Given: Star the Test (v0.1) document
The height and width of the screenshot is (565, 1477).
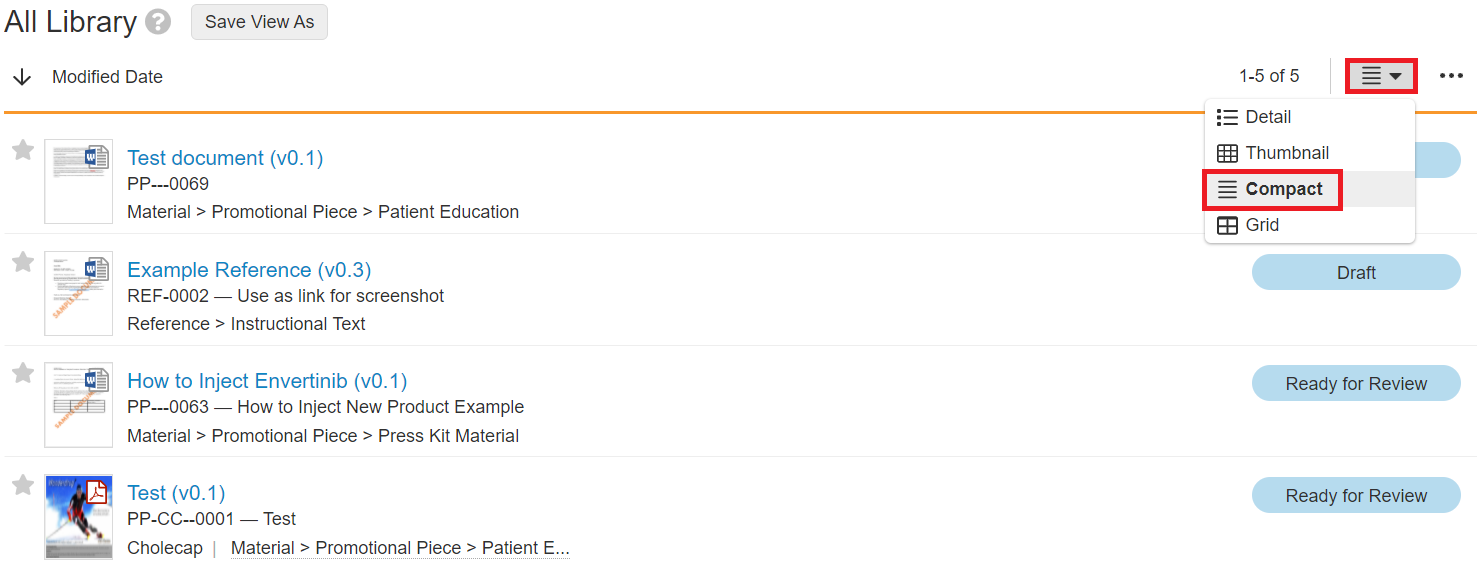Looking at the screenshot, I should point(23,485).
